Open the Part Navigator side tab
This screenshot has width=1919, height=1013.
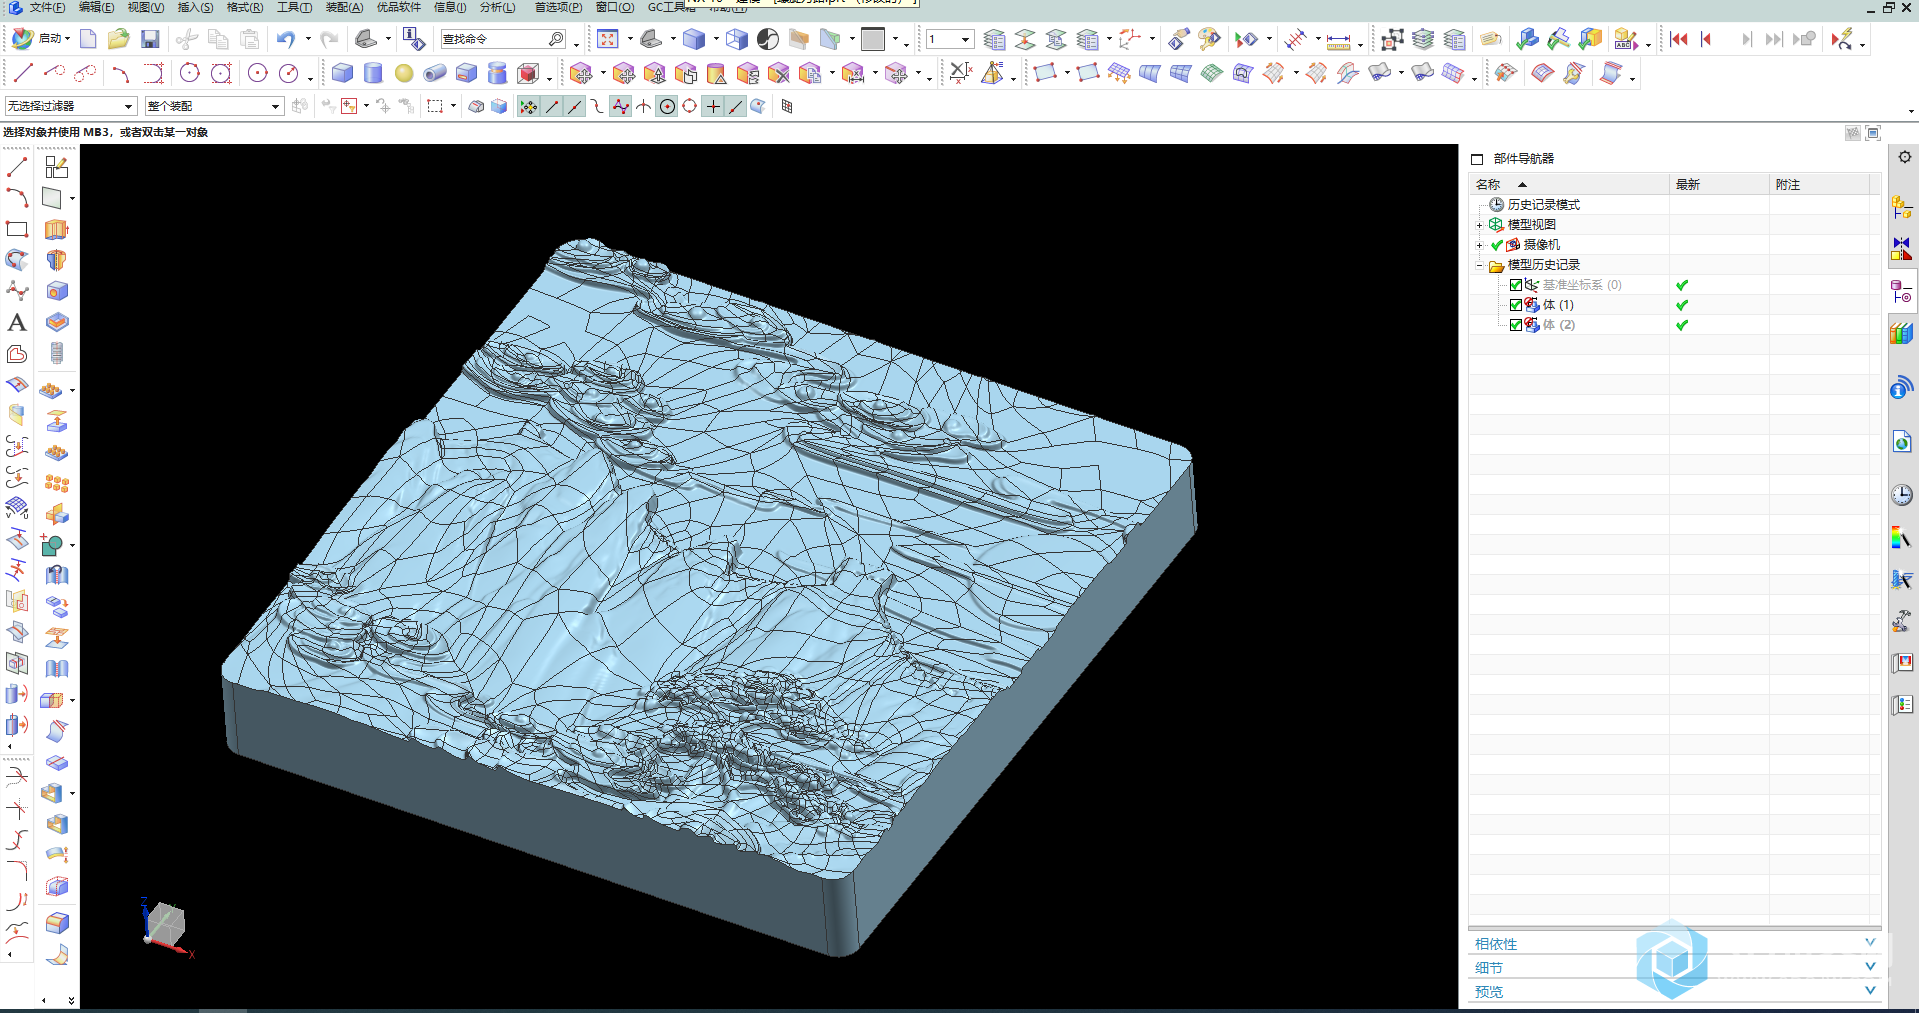1902,291
